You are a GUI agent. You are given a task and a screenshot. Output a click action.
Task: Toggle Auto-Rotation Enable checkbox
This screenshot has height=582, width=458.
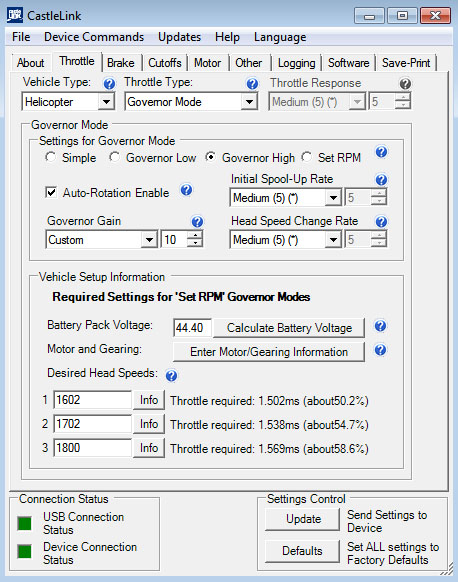[51, 192]
